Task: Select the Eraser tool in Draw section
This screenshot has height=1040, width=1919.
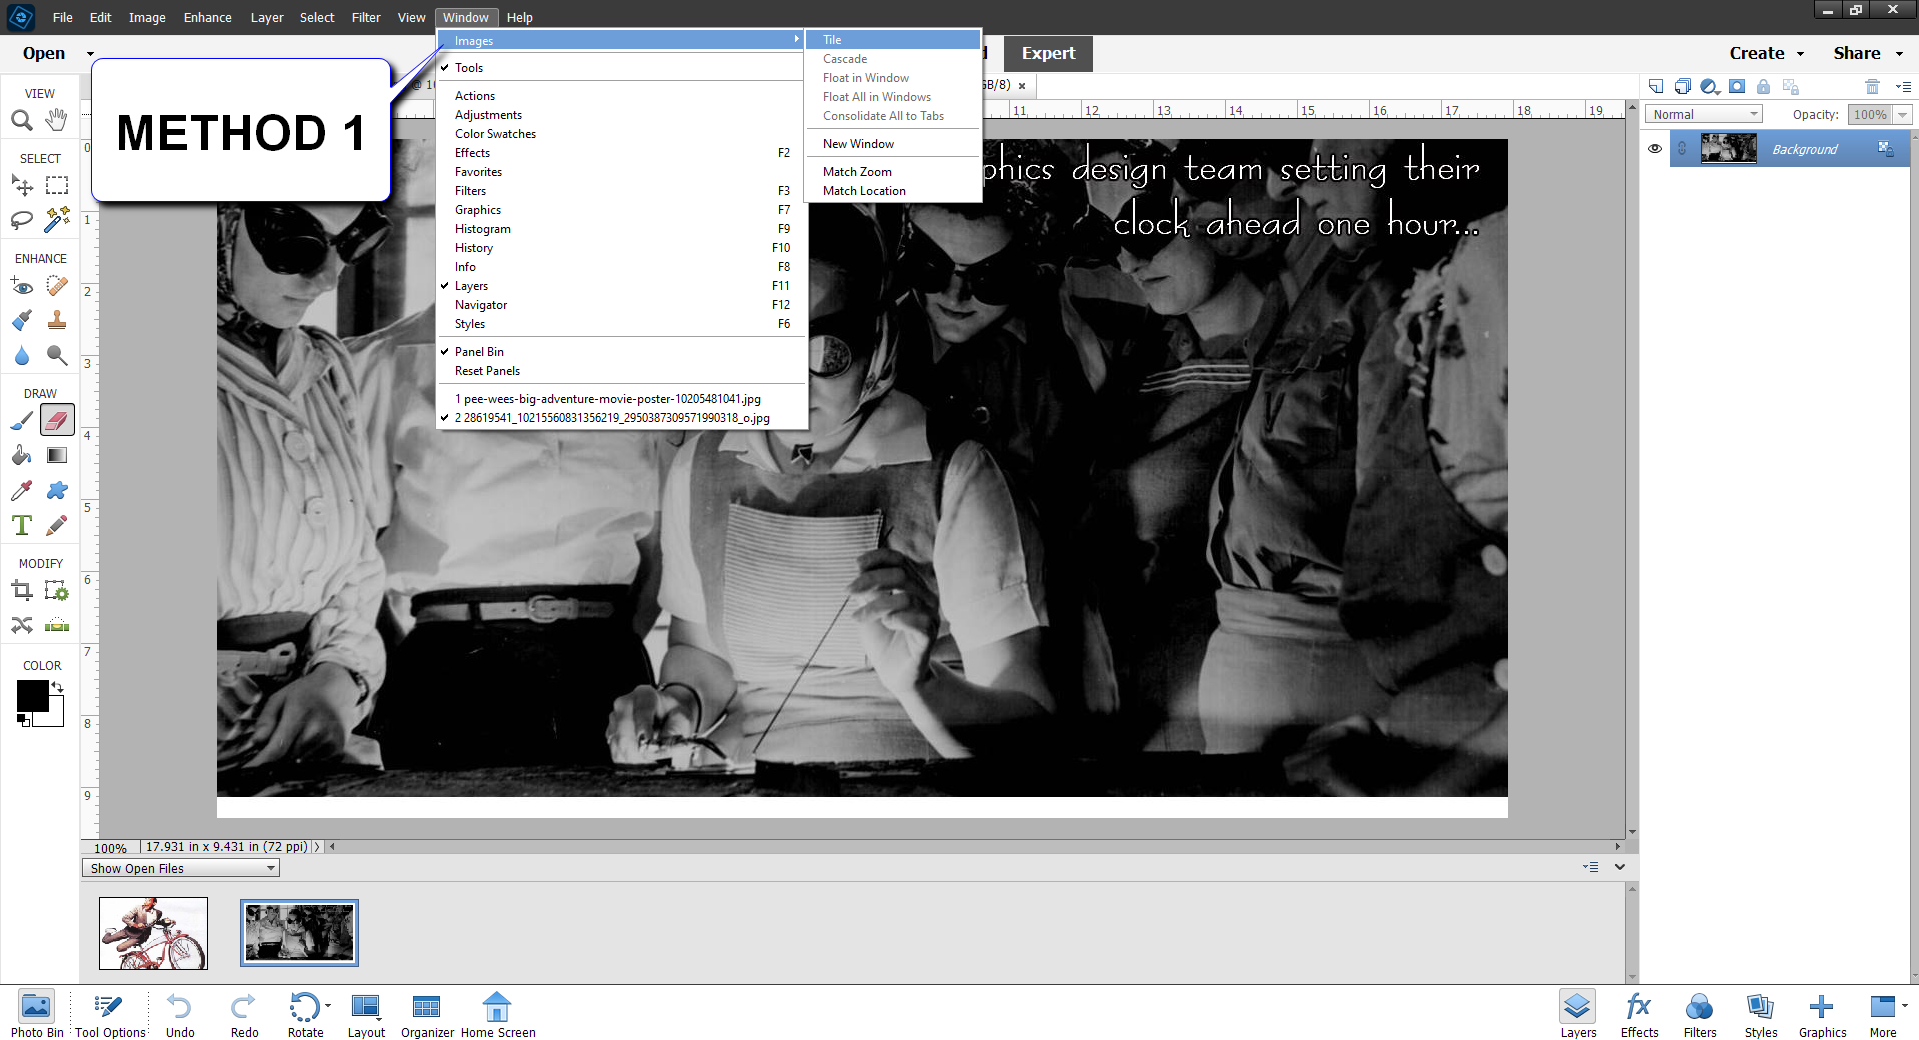Action: [x=56, y=420]
